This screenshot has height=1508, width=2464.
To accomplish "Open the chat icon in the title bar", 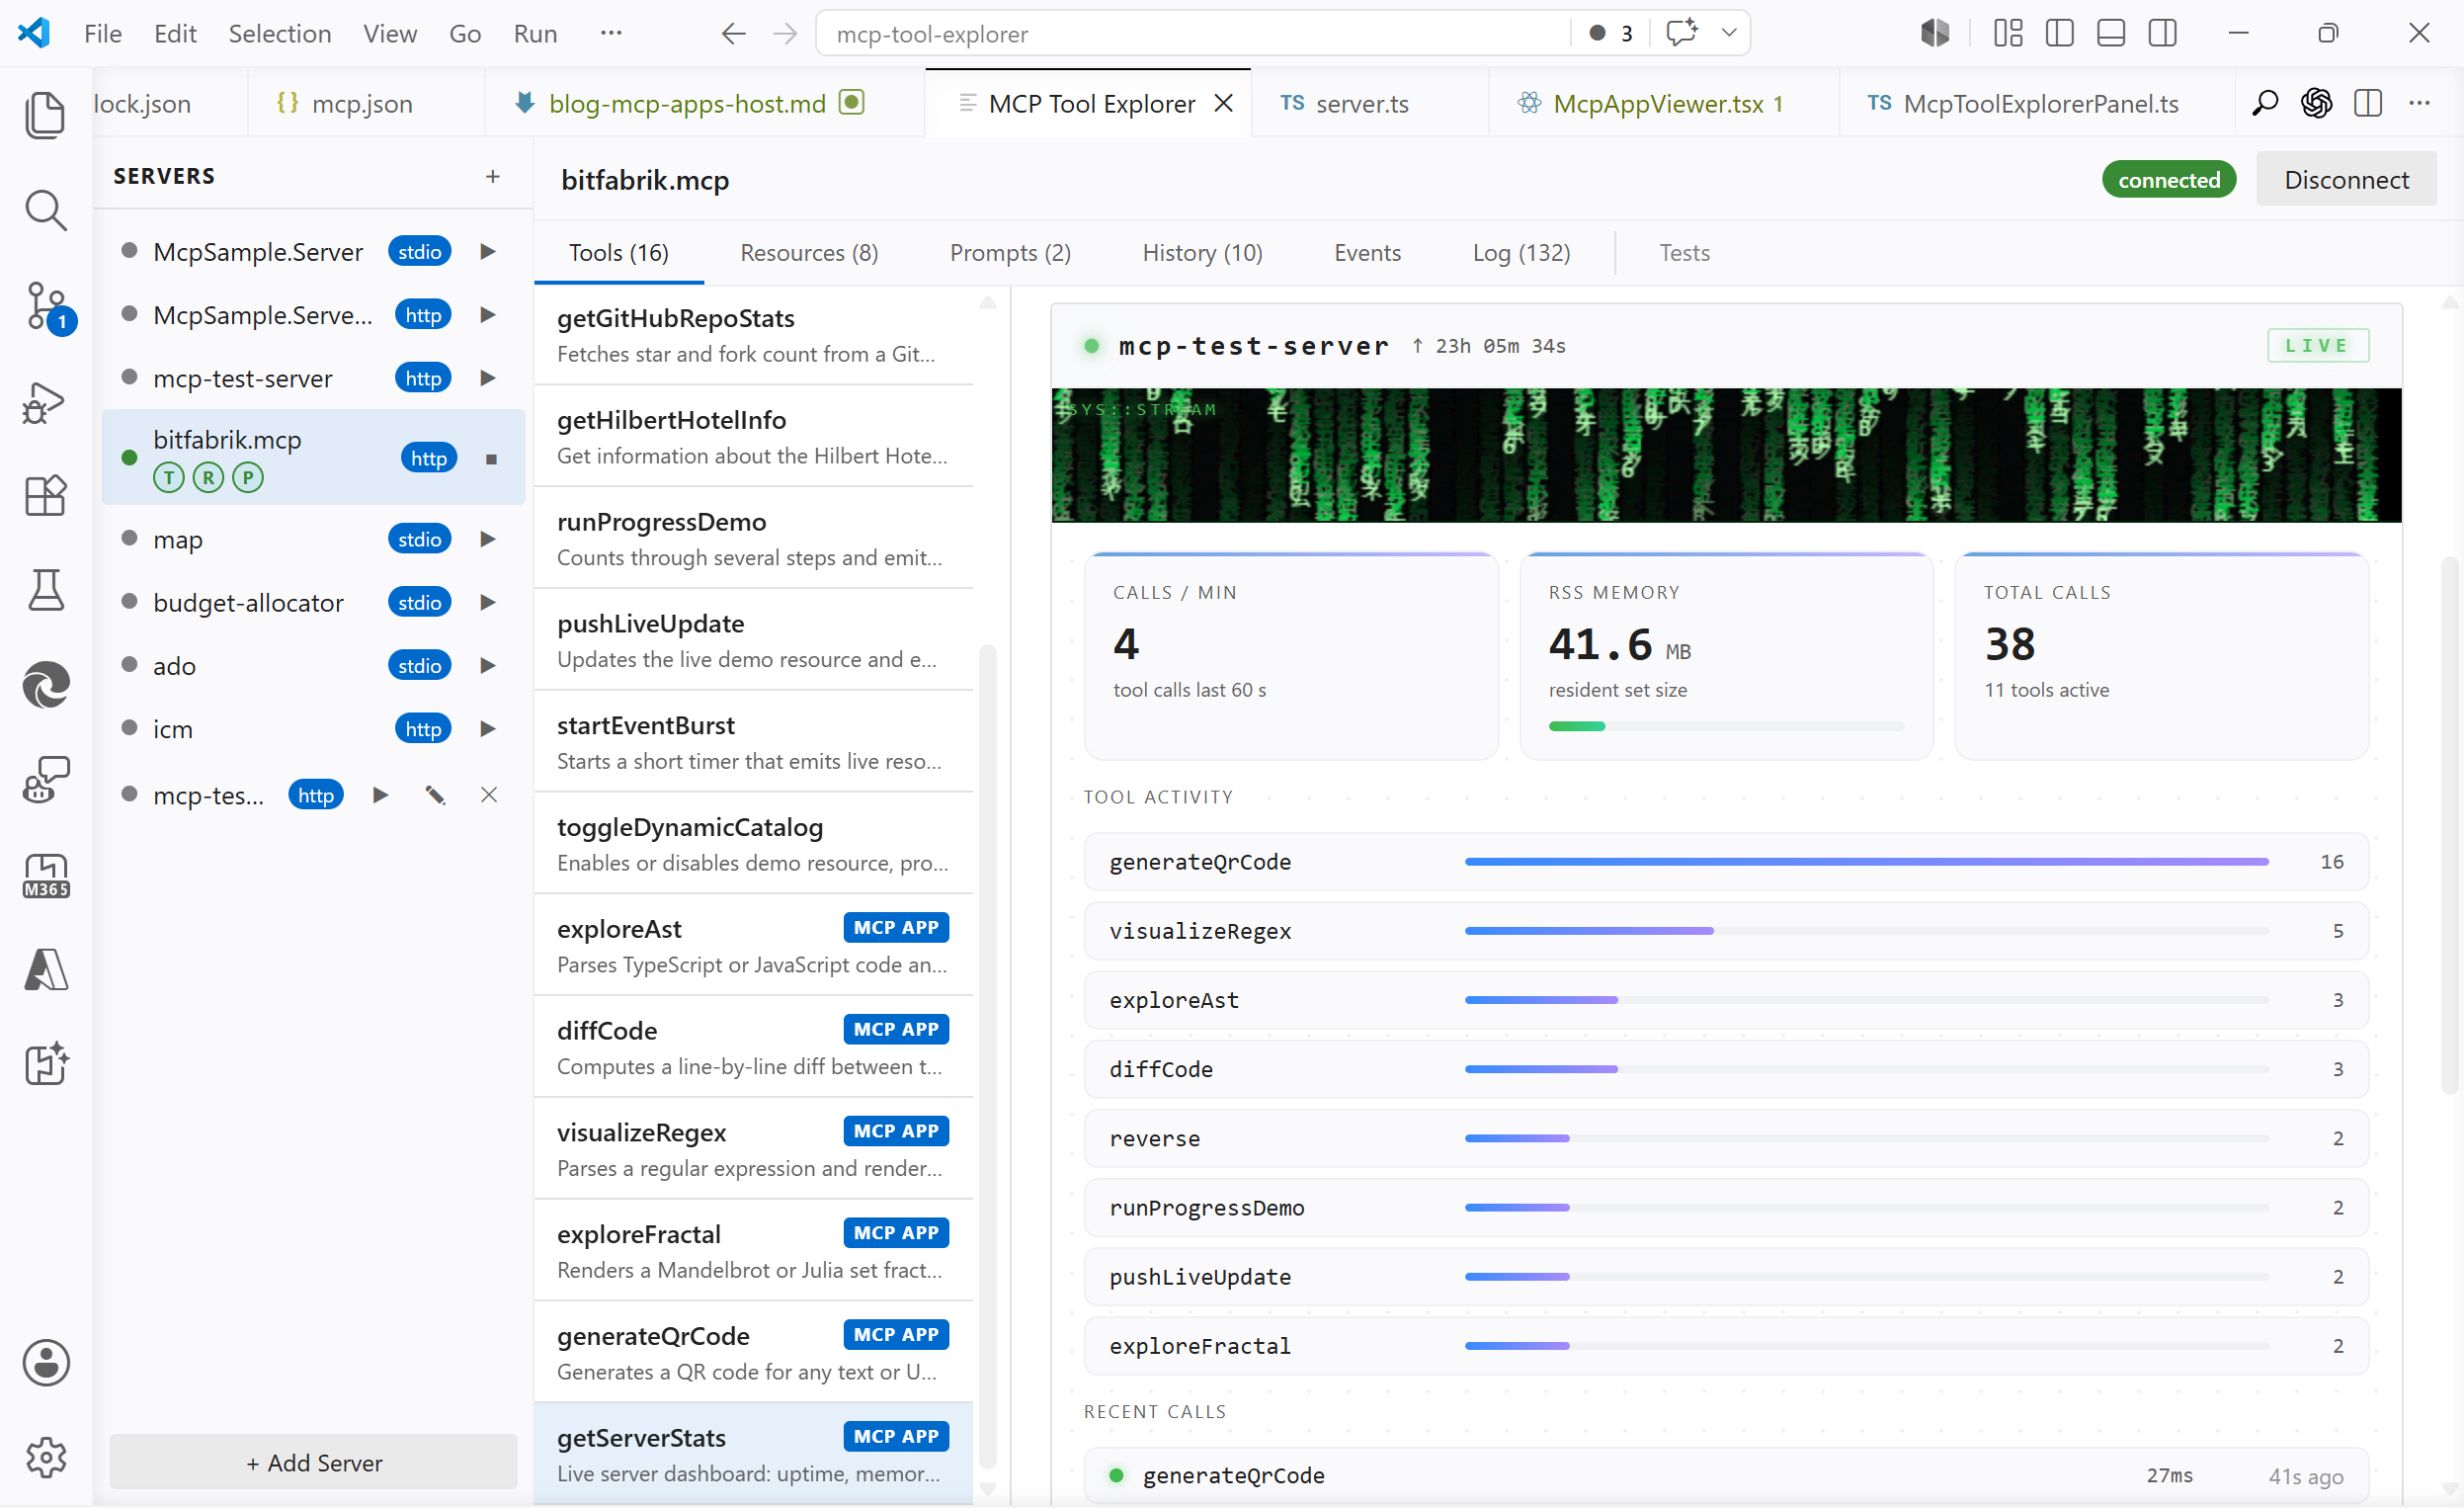I will click(1682, 33).
